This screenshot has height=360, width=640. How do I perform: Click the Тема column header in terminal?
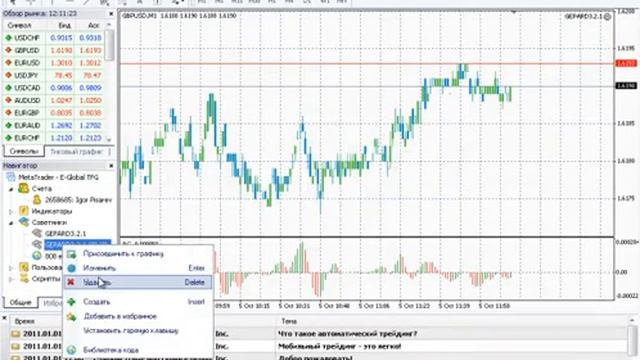[x=289, y=322]
